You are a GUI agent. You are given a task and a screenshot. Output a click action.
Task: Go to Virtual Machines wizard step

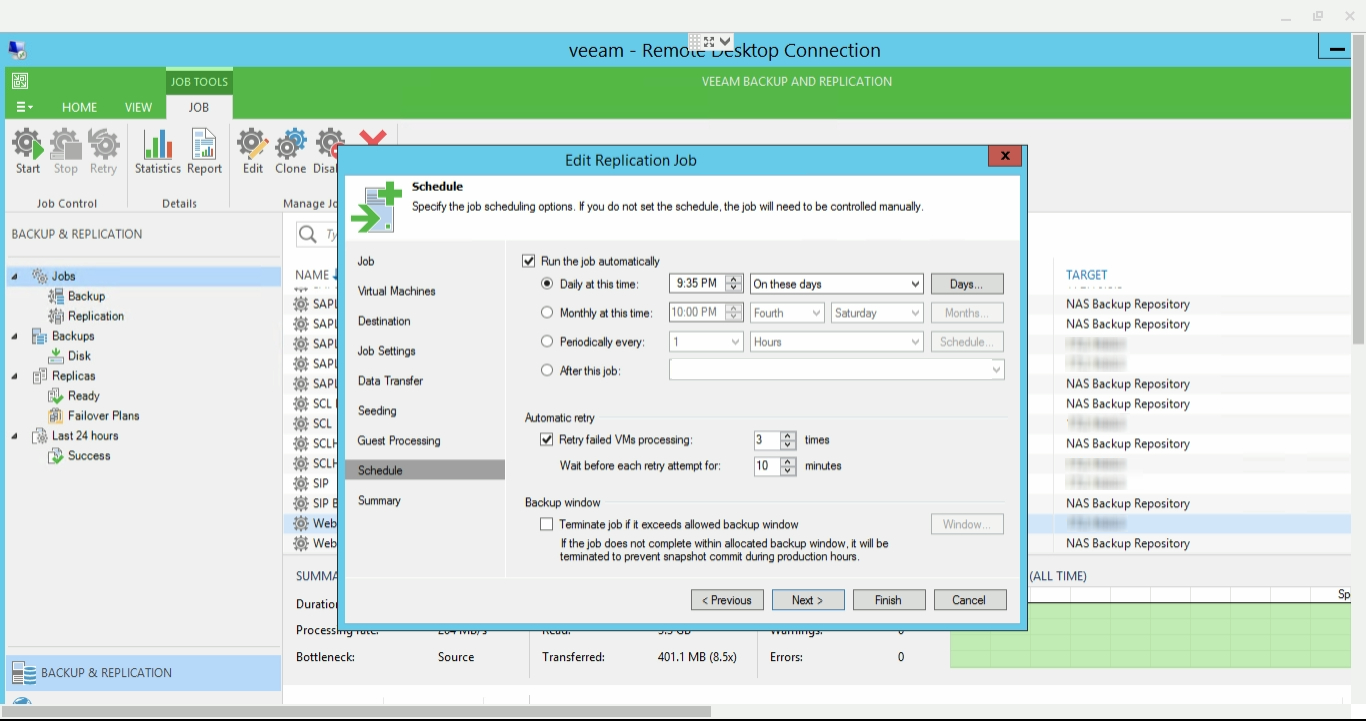(x=397, y=291)
